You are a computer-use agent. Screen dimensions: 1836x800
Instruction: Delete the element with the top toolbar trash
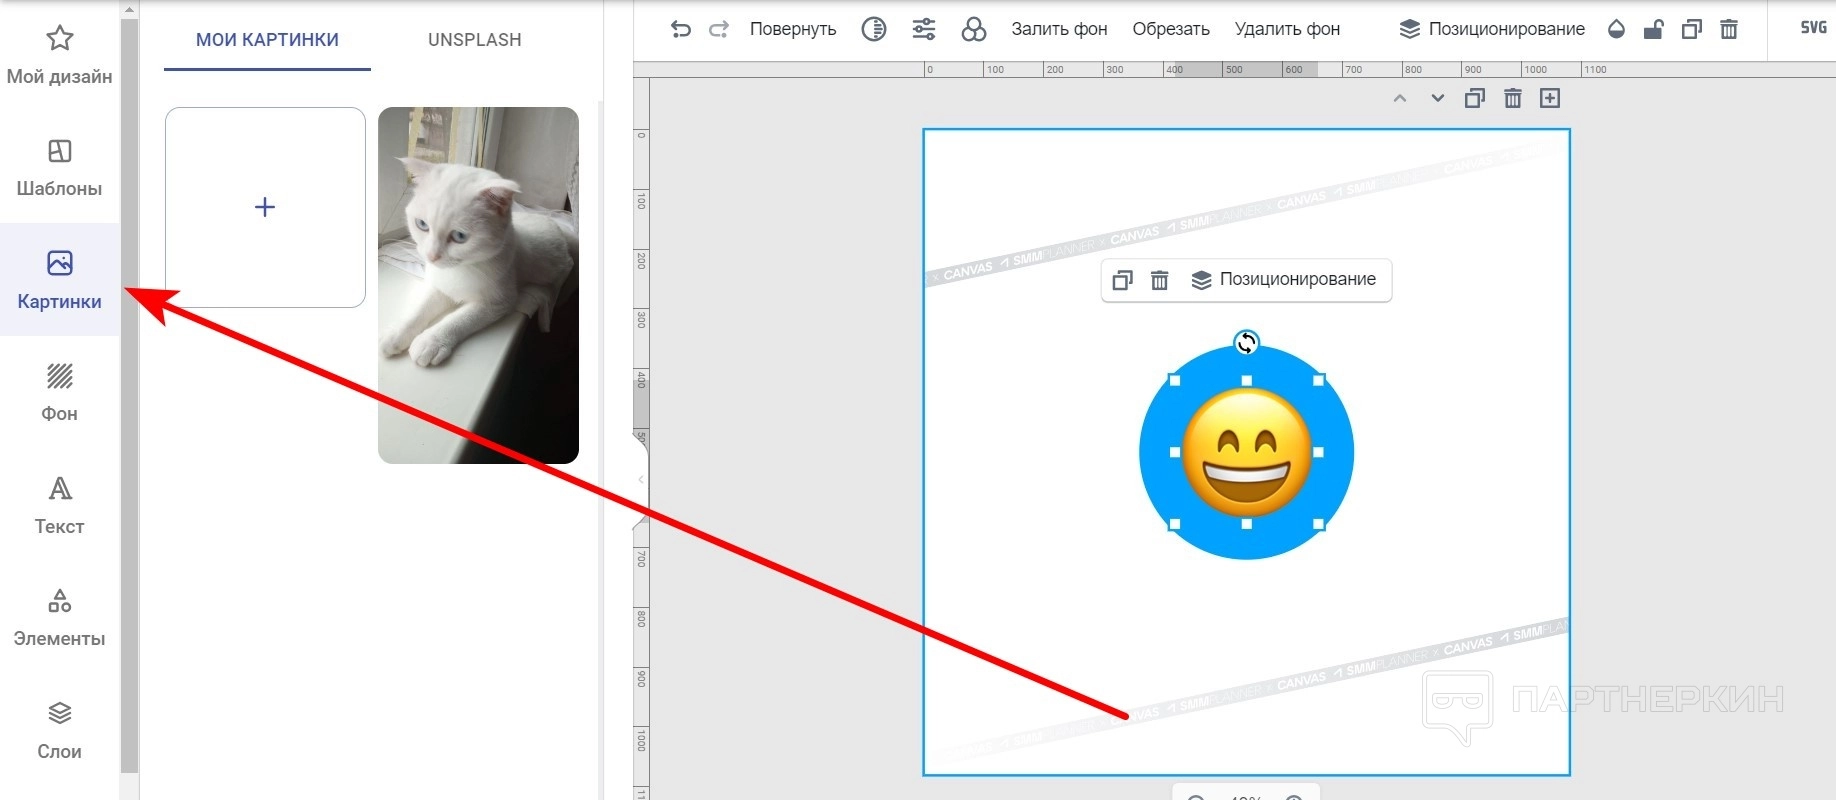pos(1729,29)
